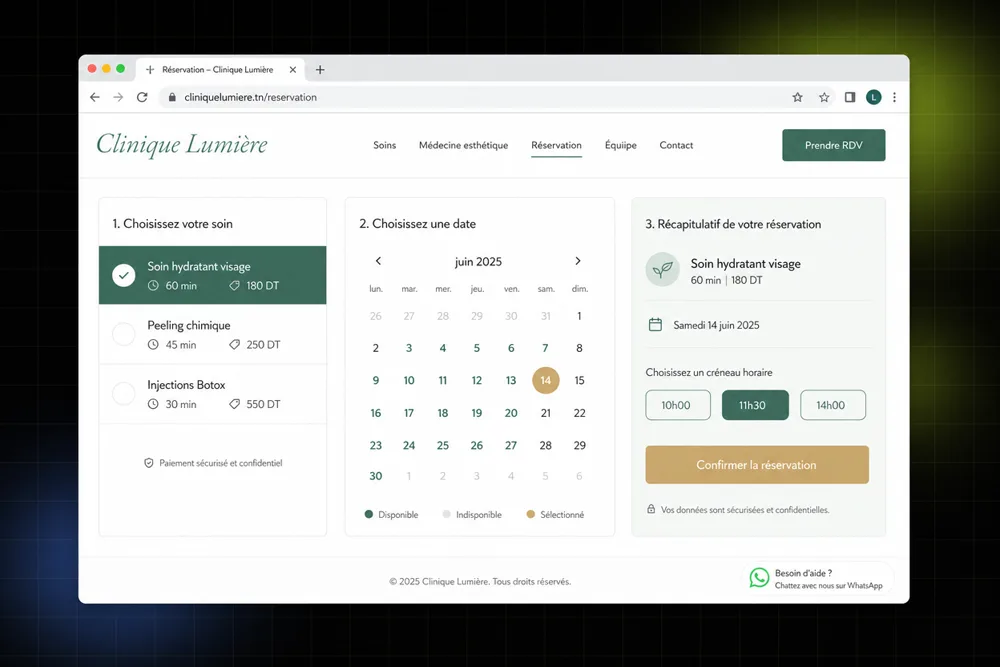Click the calendar icon next to Samedi 14 juin 2025
1000x667 pixels.
655,325
